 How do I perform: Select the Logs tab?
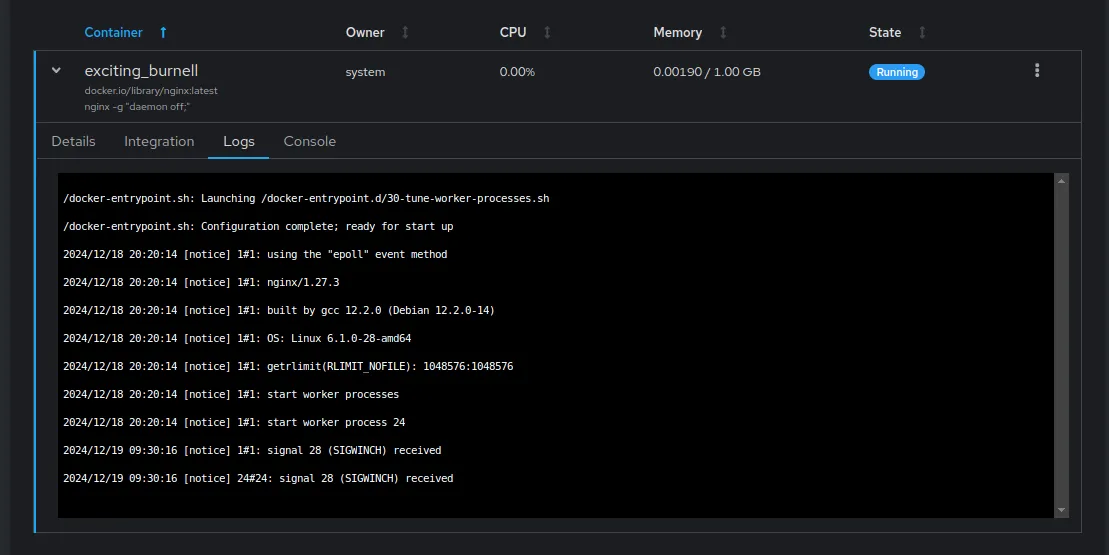[x=238, y=141]
